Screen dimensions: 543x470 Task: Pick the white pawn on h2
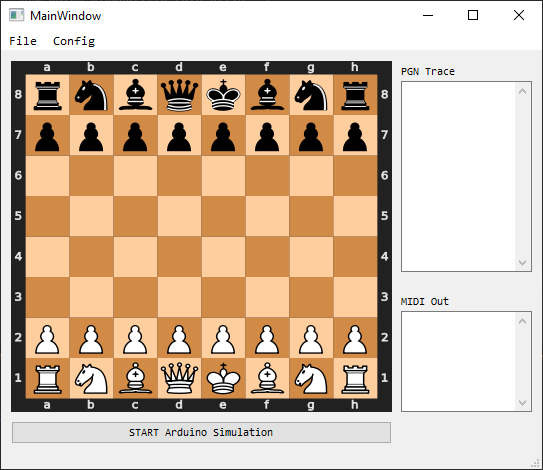[355, 339]
